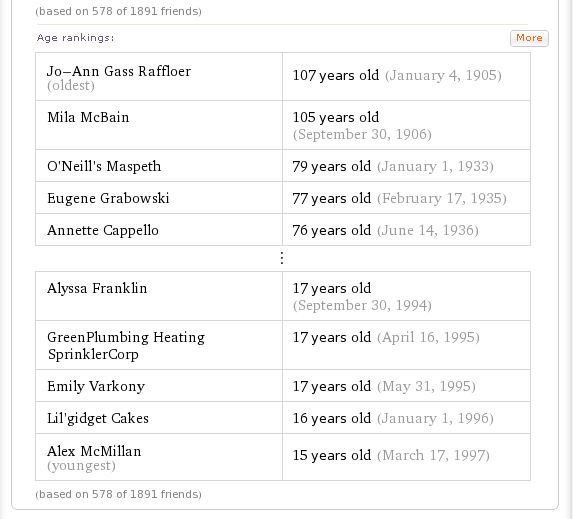
Task: Click the Emily Varkony row name
Action: tap(96, 386)
